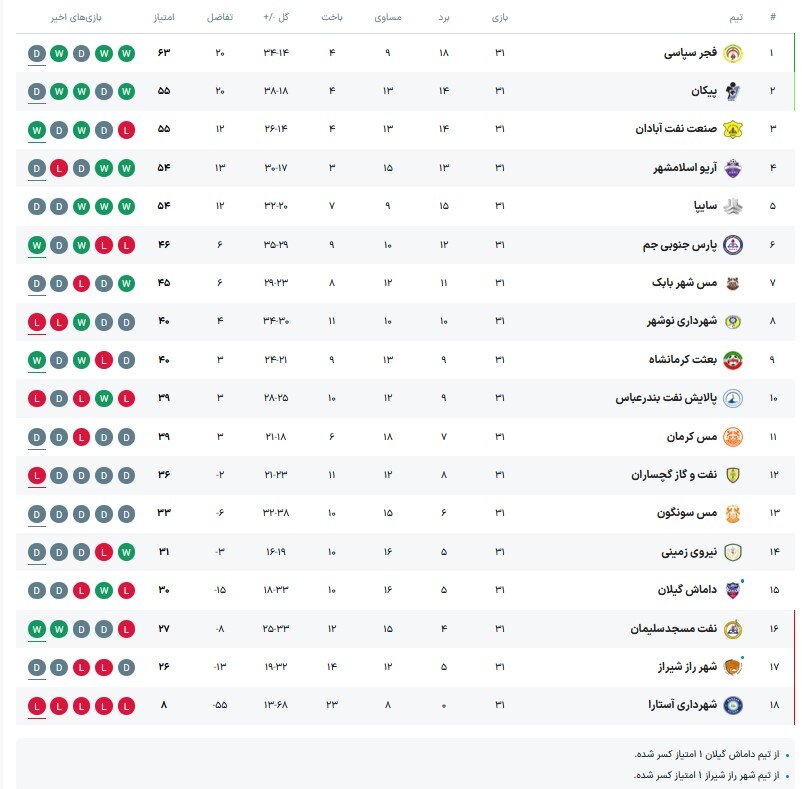Open the صنعت نفت آبادان club logo

[733, 129]
